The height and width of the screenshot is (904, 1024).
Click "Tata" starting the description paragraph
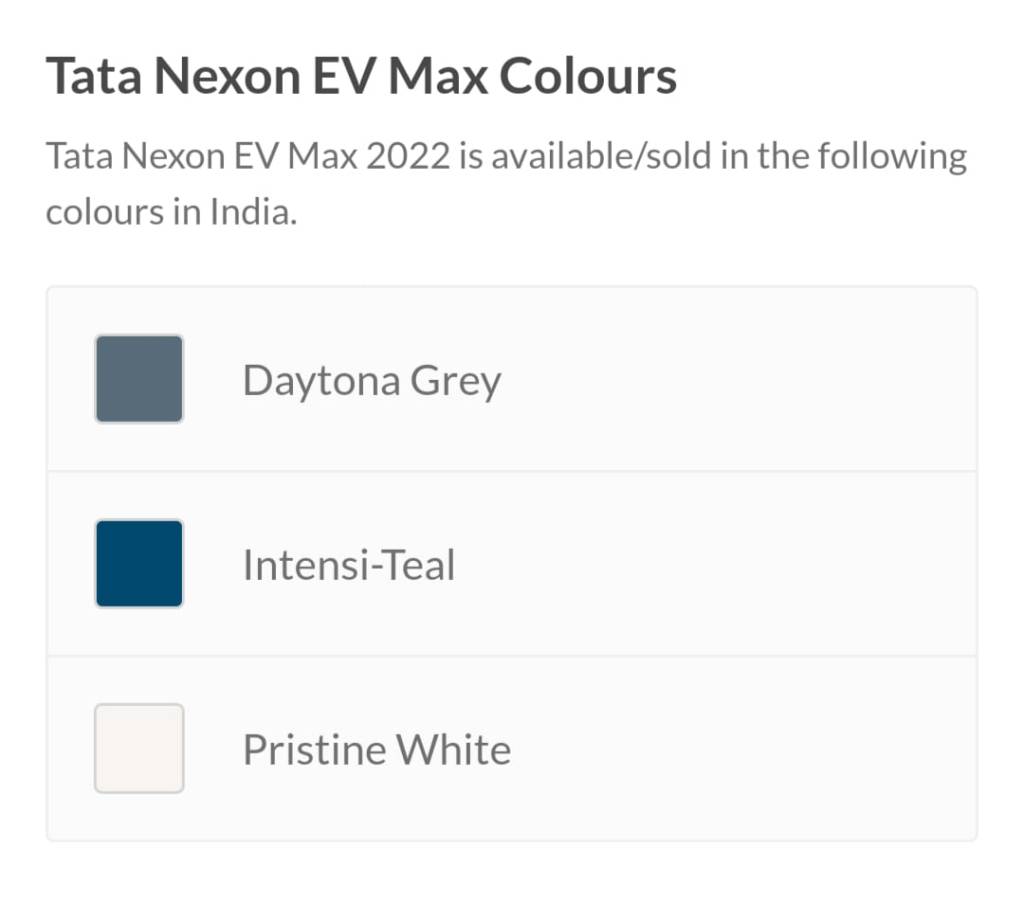coord(78,157)
